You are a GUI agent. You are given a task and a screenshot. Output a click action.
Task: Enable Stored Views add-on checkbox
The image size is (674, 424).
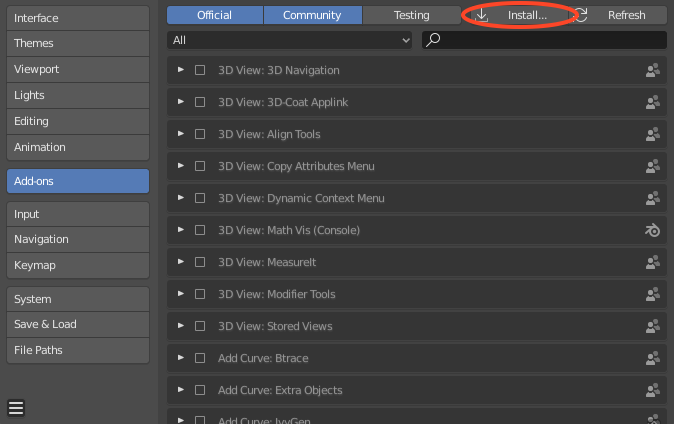click(x=200, y=326)
